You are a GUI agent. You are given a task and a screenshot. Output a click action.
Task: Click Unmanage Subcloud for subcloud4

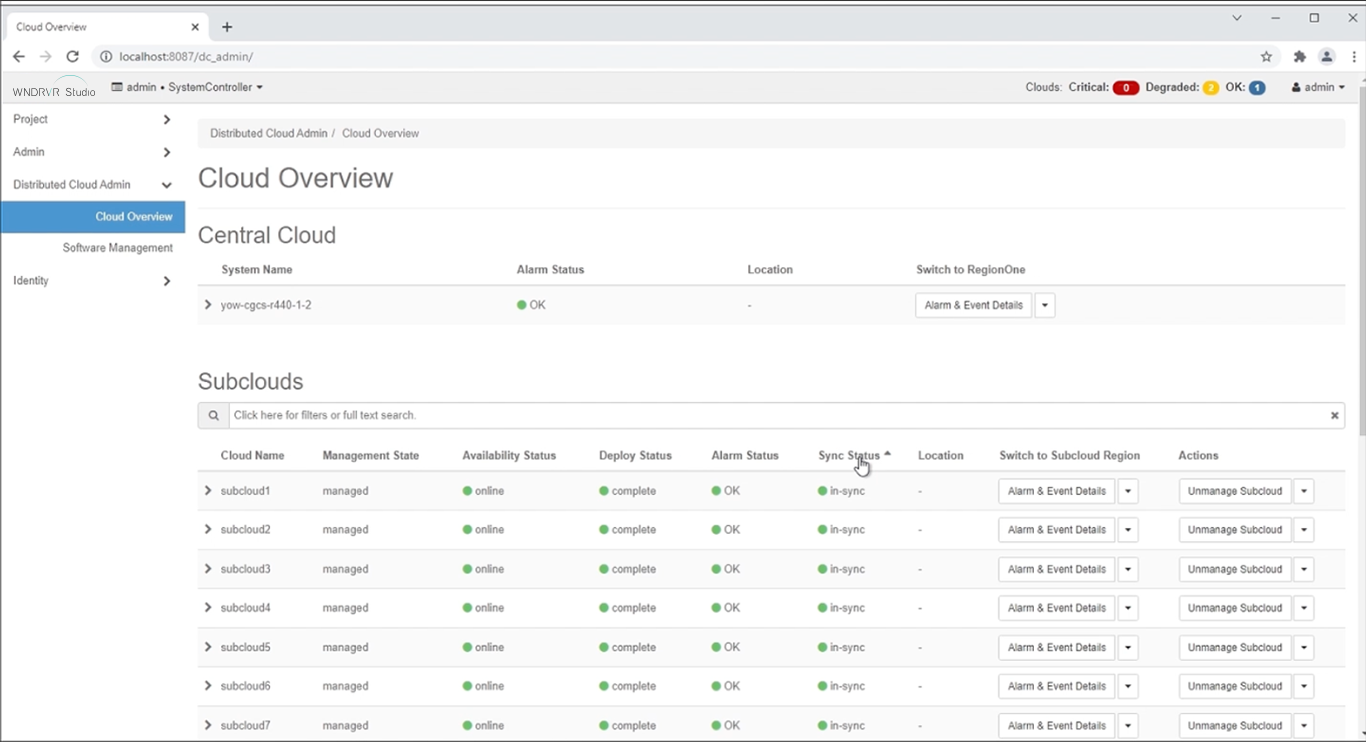click(x=1235, y=608)
